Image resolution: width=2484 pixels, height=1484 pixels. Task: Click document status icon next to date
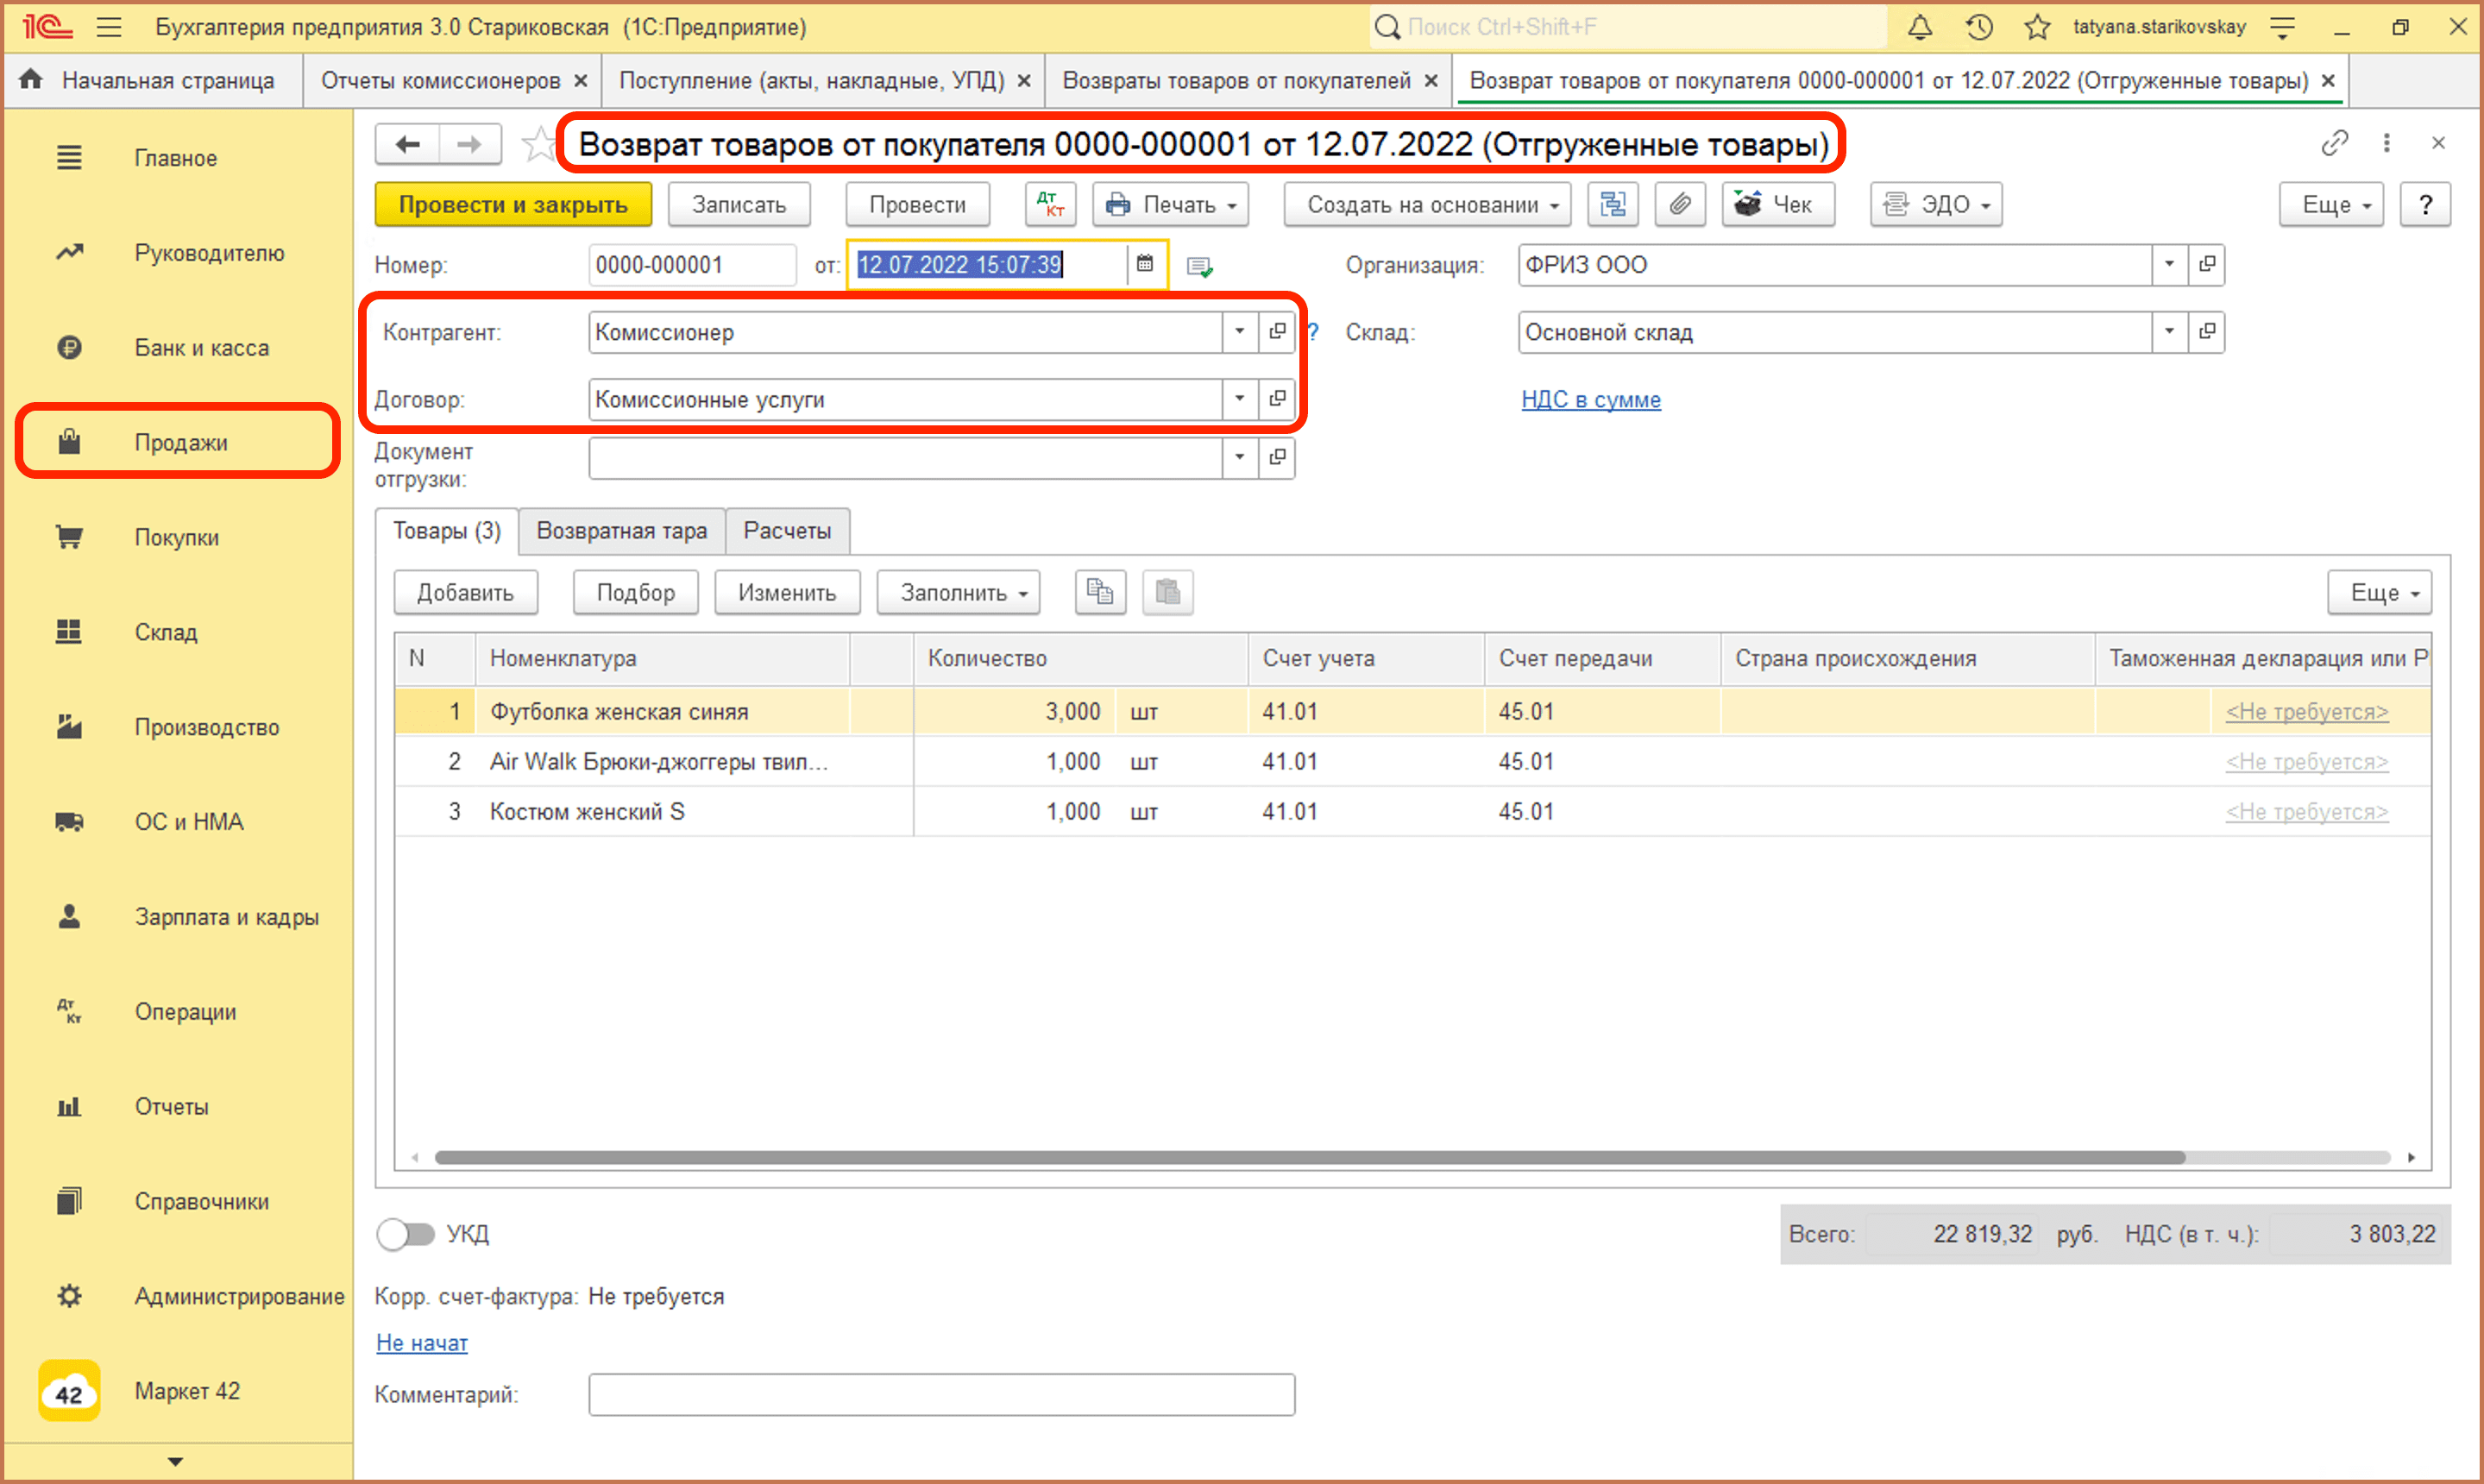pyautogui.click(x=1200, y=266)
